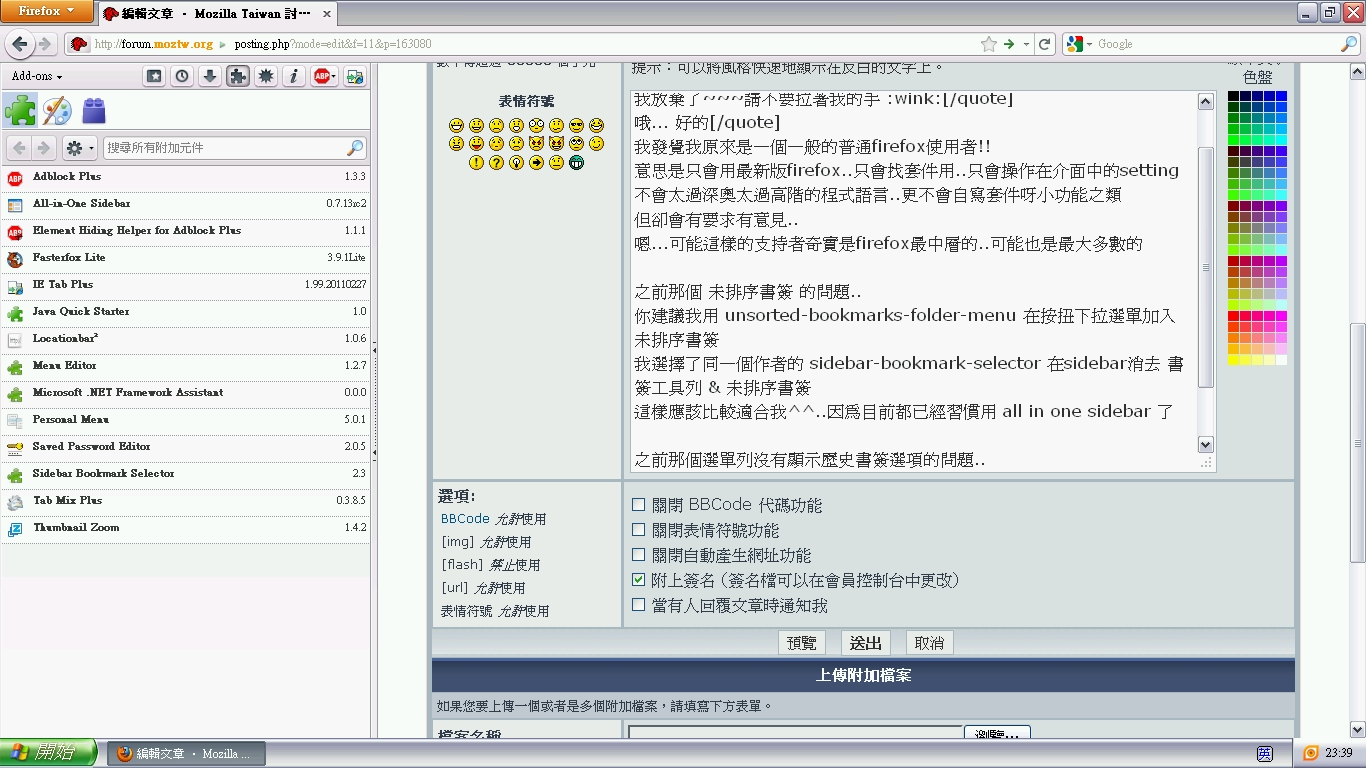Viewport: 1366px width, 768px height.
Task: Open the Add-ons sidebar title dropdown
Action: [x=37, y=76]
